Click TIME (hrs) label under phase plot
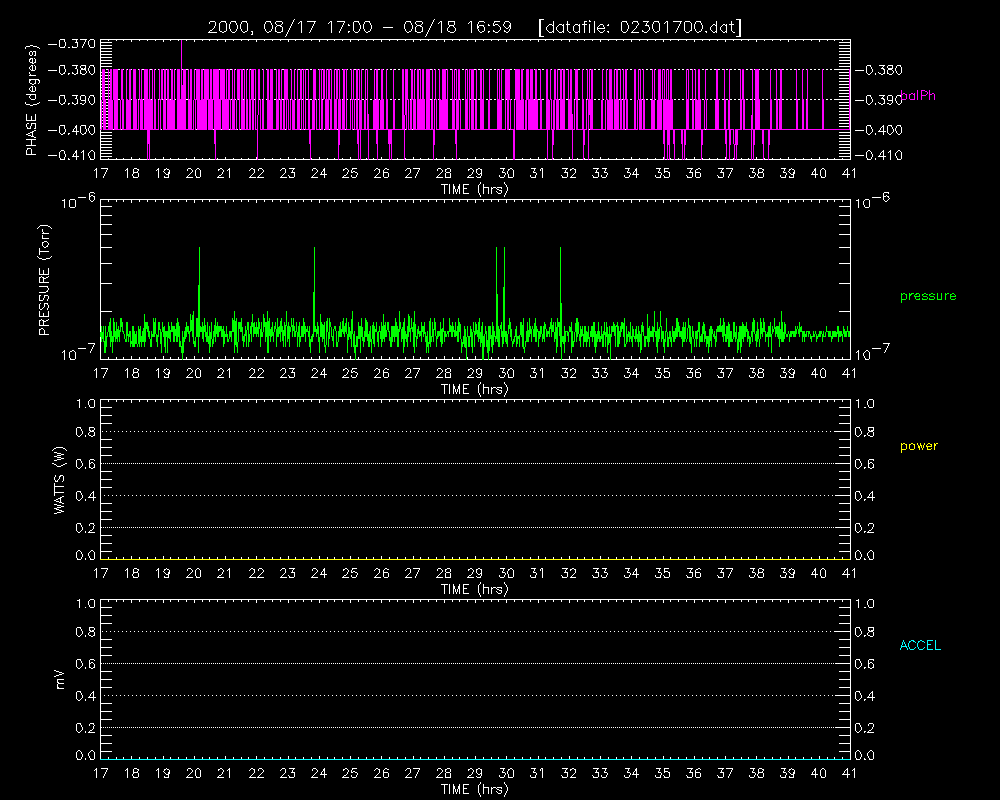 [474, 189]
